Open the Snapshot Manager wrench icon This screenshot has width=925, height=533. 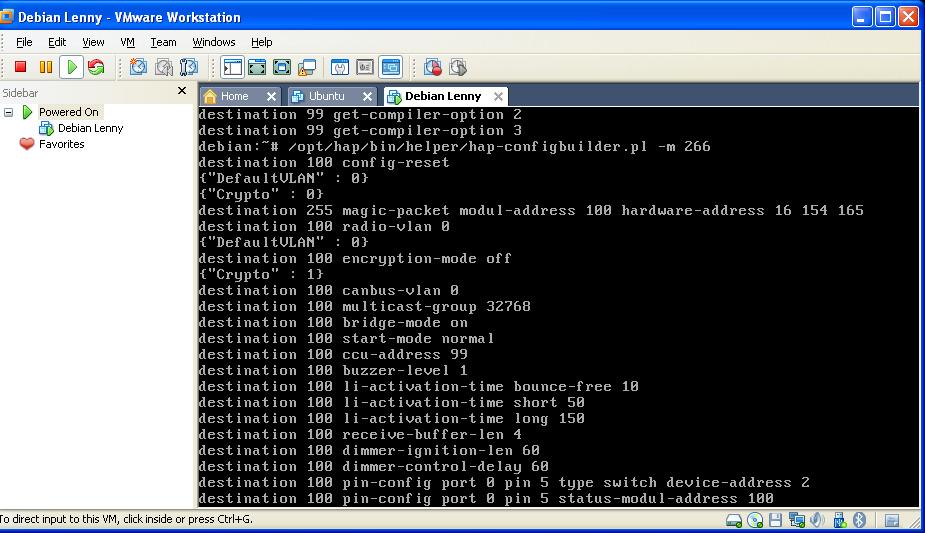click(188, 67)
